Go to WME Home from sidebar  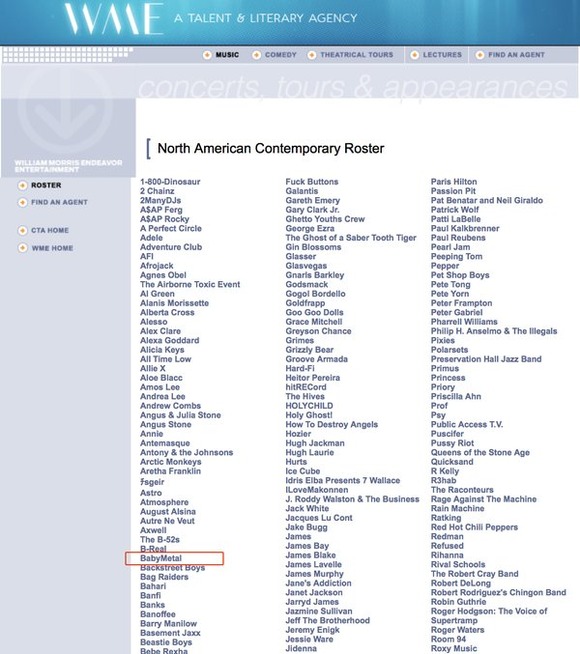click(x=53, y=248)
